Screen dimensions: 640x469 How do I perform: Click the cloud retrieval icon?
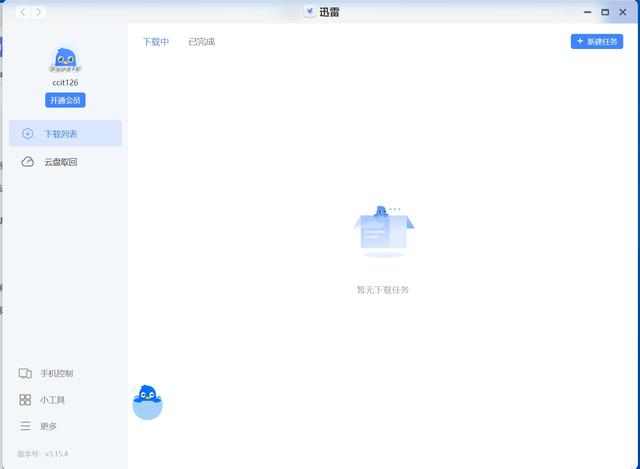coord(28,162)
